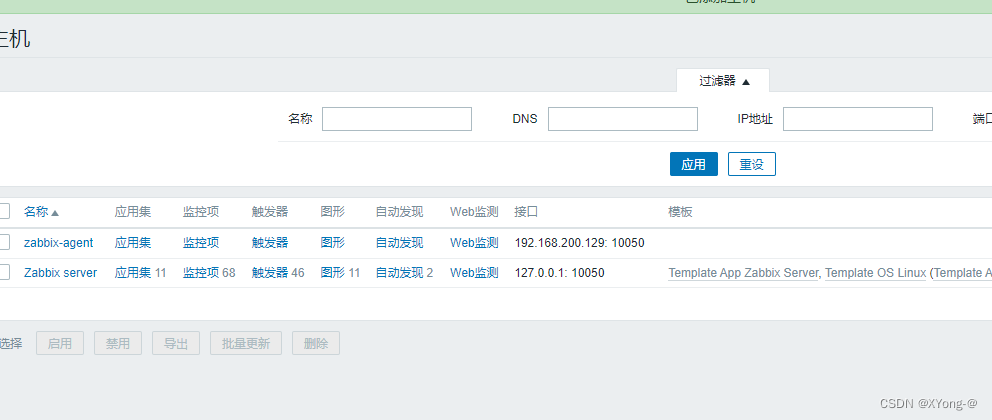The width and height of the screenshot is (992, 420).
Task: Click the 启用 bulk enable button
Action: click(60, 343)
